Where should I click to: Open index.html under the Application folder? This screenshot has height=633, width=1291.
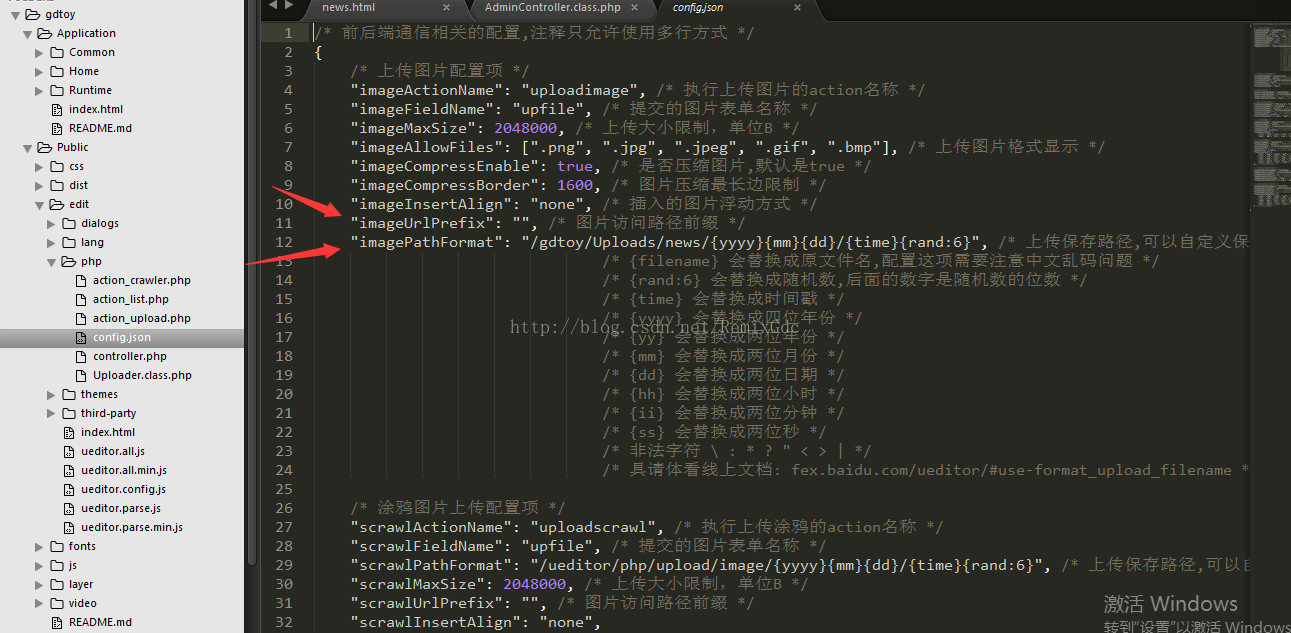click(x=96, y=109)
